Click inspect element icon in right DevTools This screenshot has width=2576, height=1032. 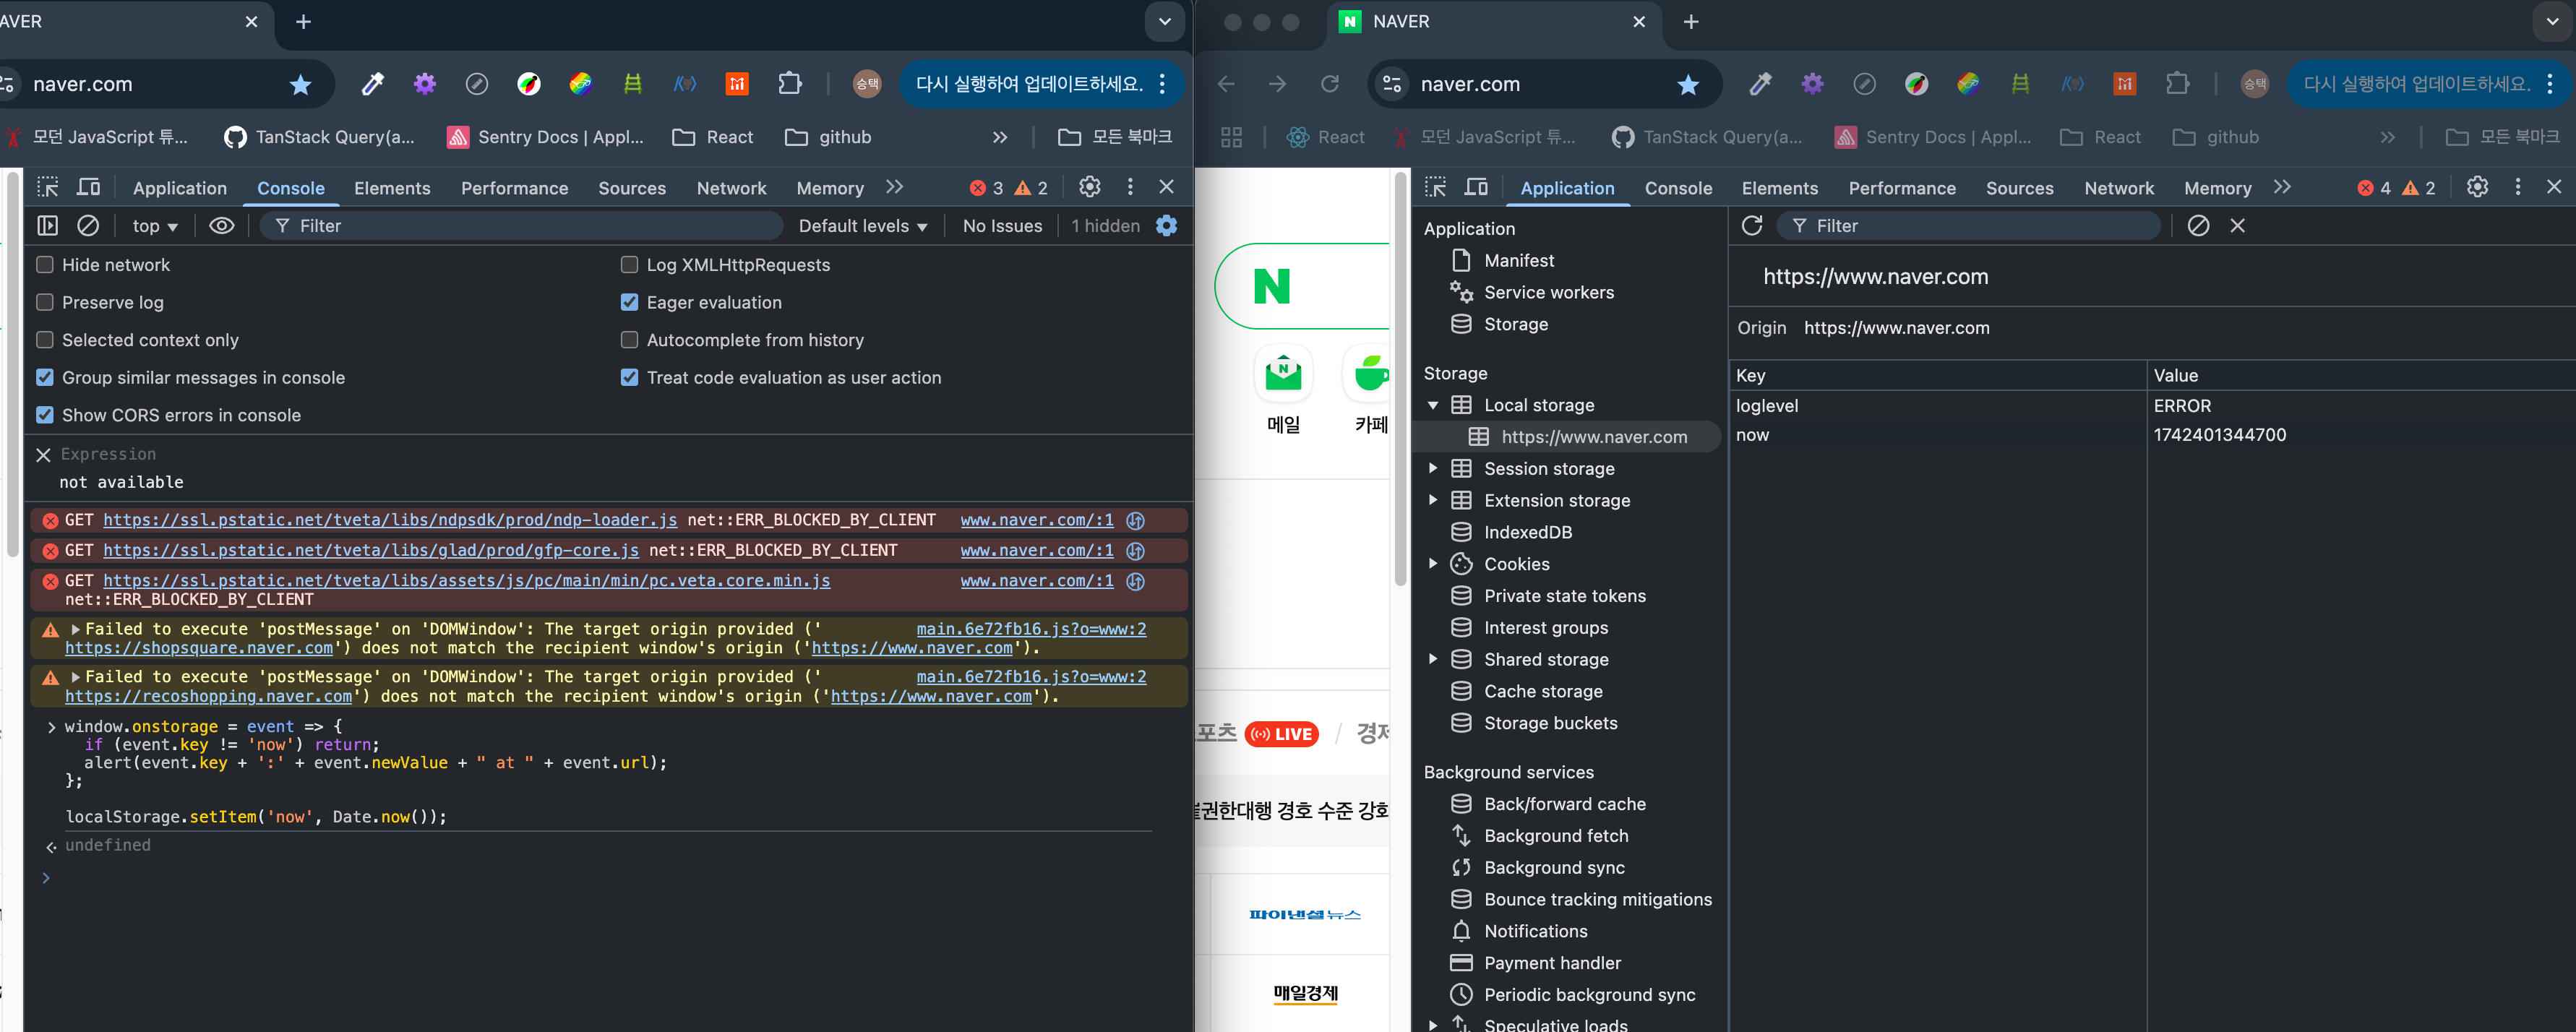(x=1436, y=187)
